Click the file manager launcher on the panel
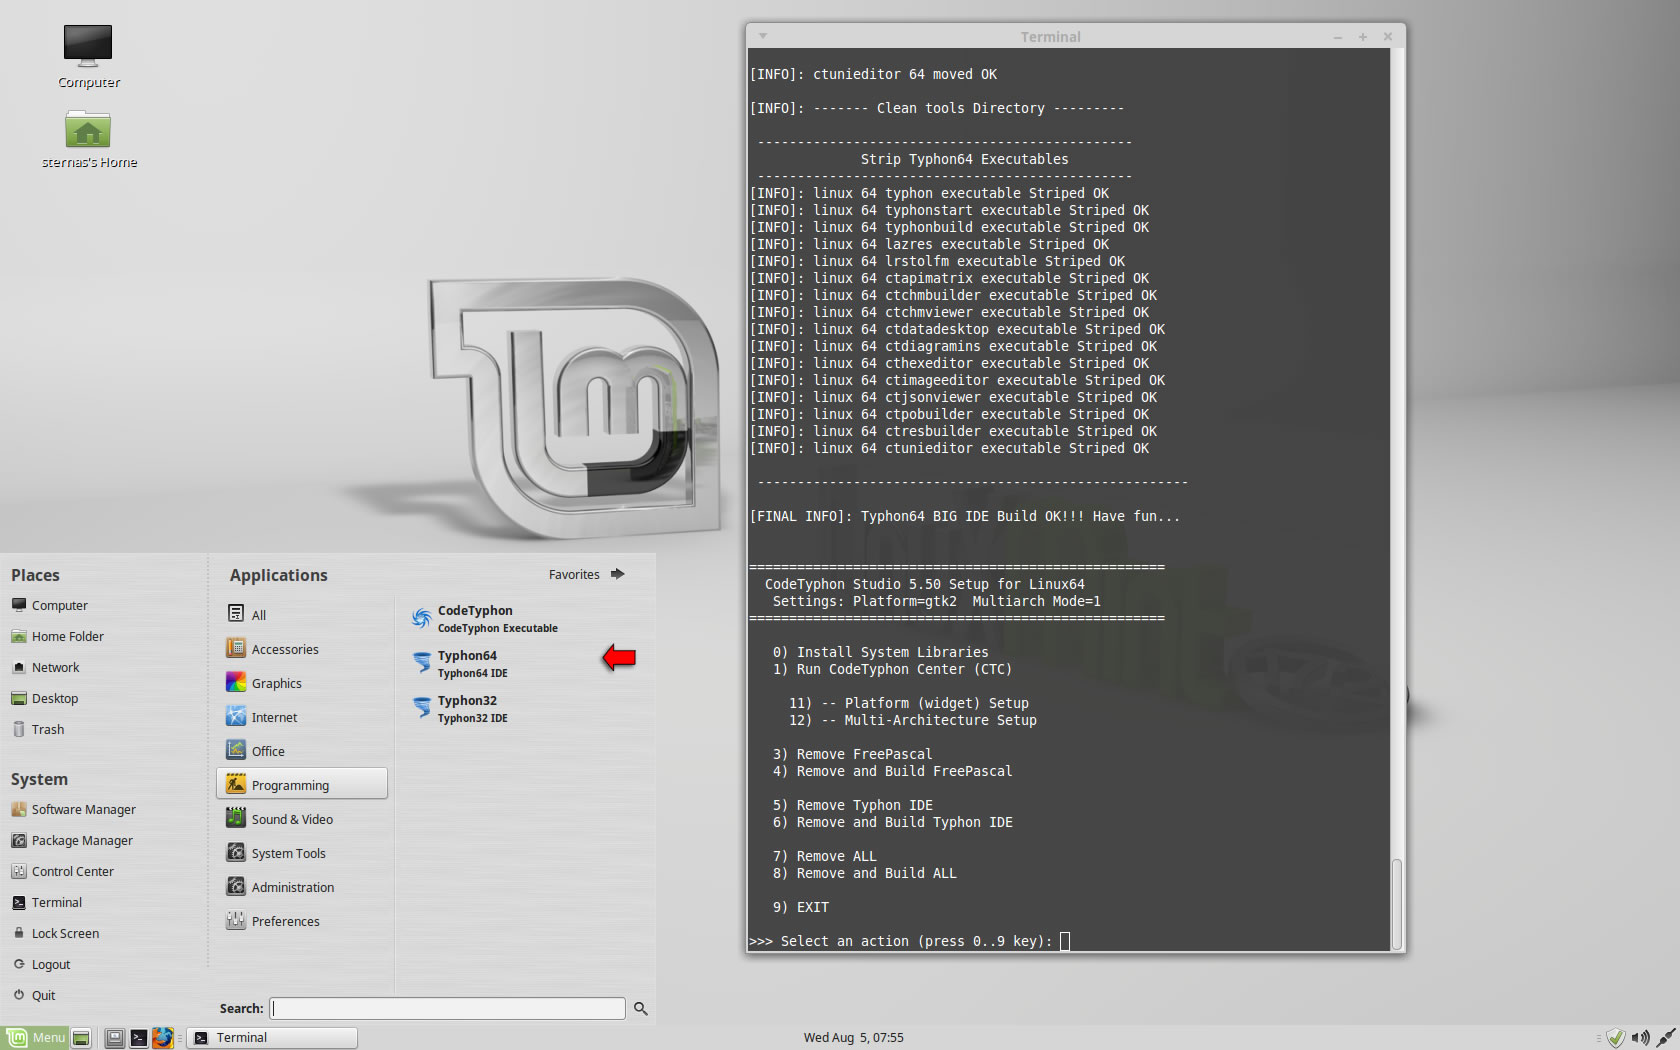The height and width of the screenshot is (1050, 1680). click(x=115, y=1038)
